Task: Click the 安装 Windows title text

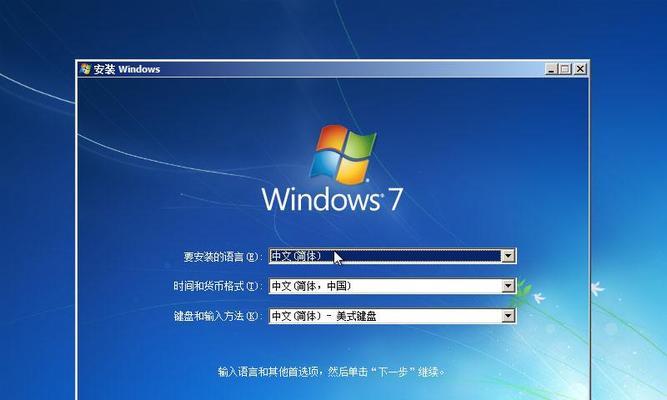Action: point(126,69)
